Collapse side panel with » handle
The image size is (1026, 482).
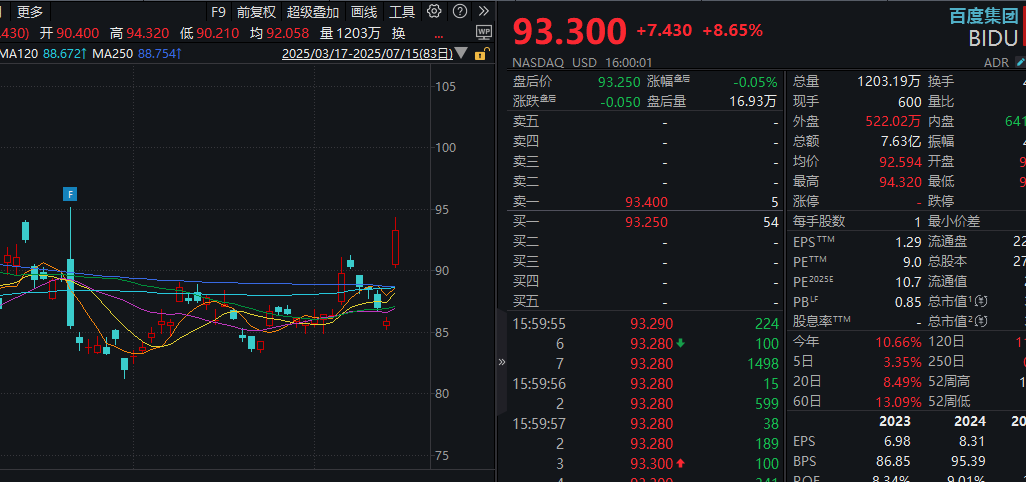[x=502, y=362]
